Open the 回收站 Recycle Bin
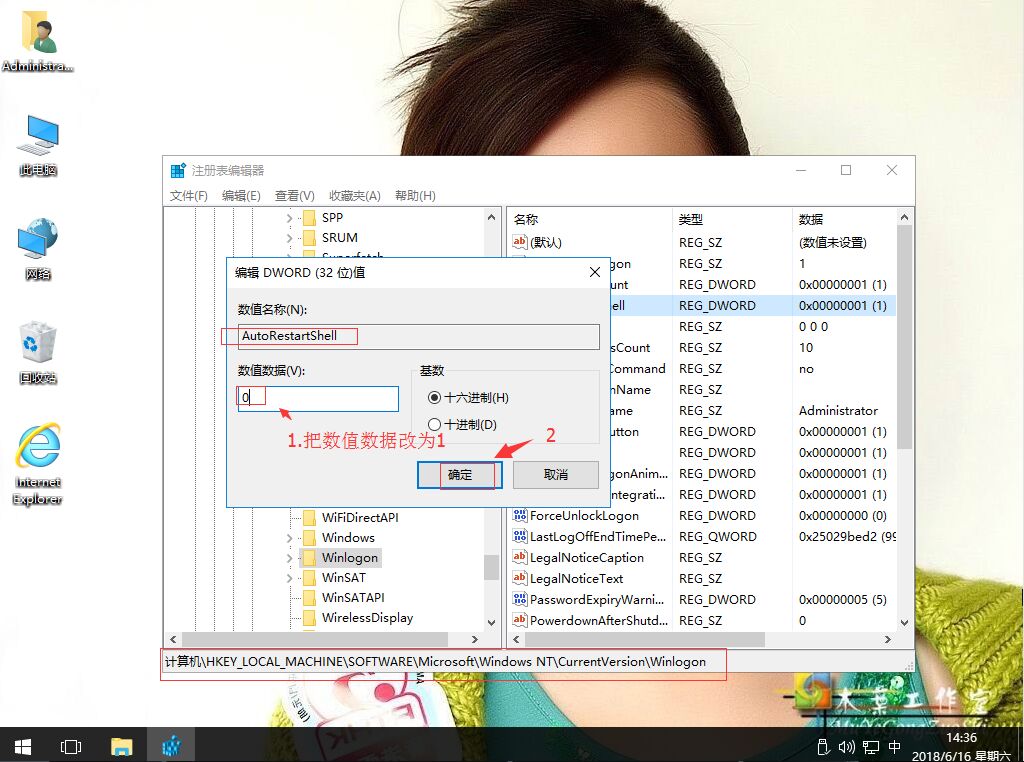The image size is (1024, 762). (36, 343)
